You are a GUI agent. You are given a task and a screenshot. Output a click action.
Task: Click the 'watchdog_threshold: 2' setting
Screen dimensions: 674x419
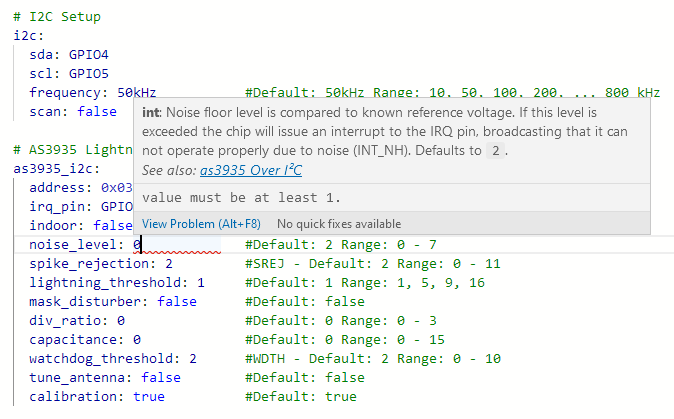coord(113,358)
